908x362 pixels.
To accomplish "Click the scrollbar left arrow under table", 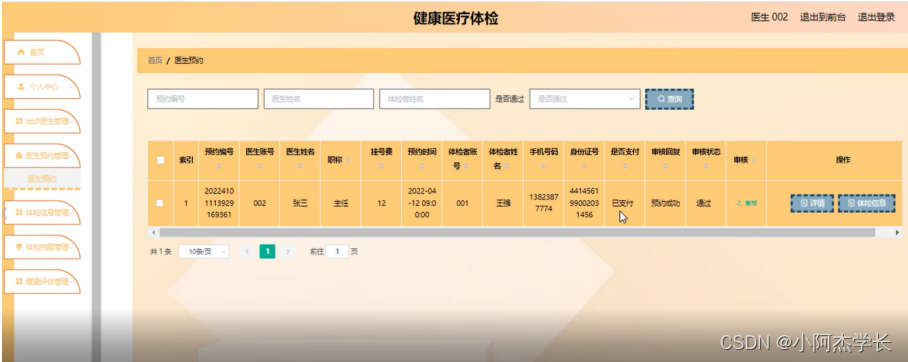I will point(153,232).
